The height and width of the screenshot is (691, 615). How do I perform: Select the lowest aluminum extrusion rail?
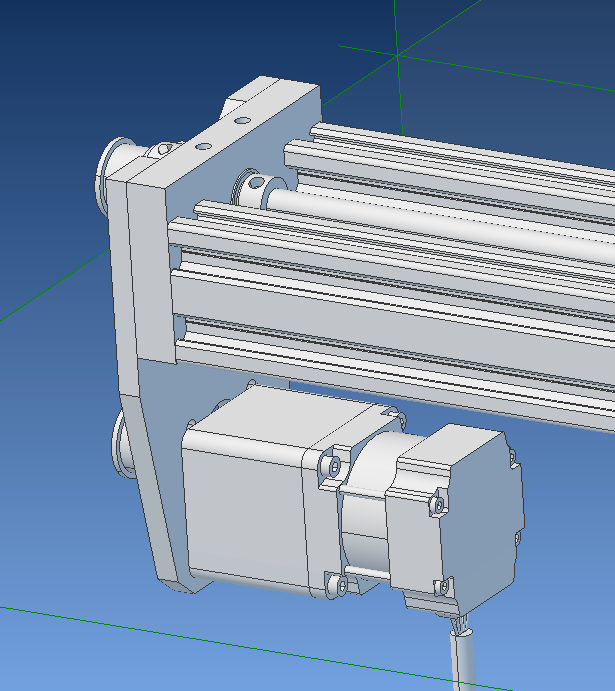tap(400, 350)
